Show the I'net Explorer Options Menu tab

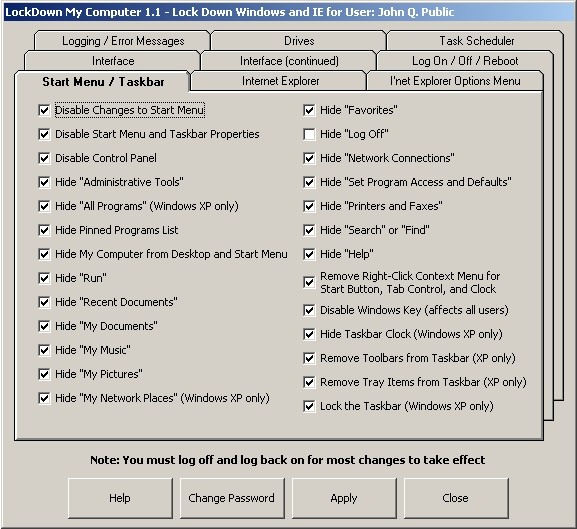(455, 81)
